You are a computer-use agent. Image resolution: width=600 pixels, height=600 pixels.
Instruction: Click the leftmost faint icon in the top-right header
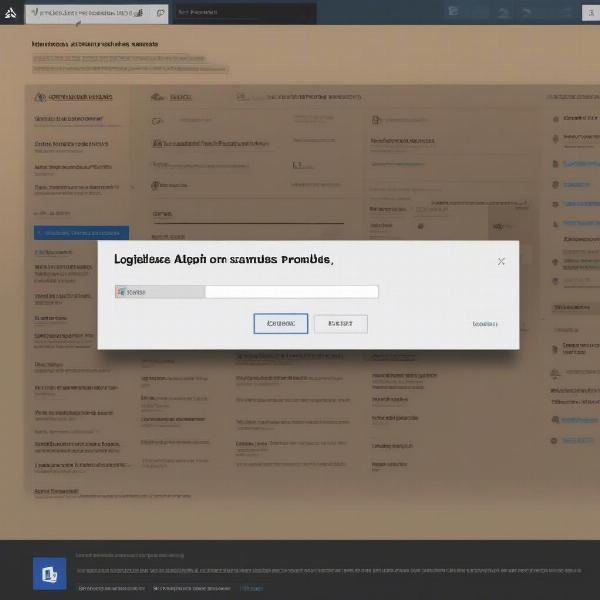453,11
